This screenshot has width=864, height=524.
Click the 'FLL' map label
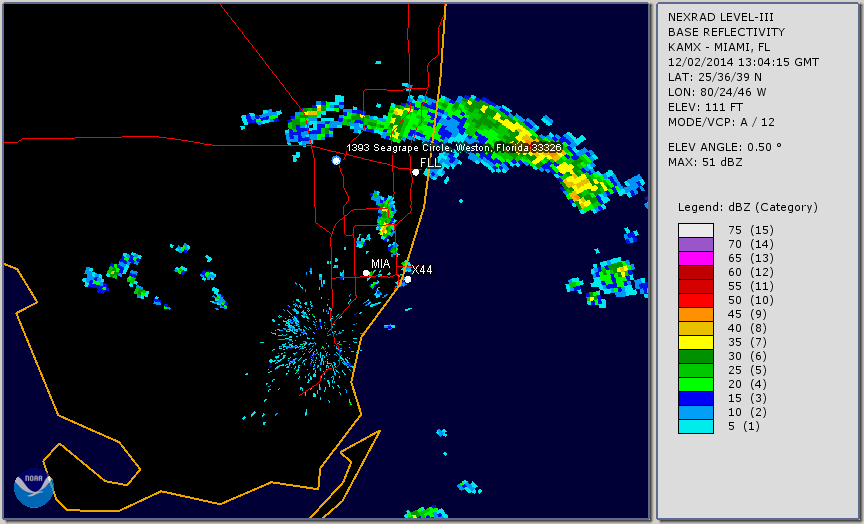pos(430,163)
